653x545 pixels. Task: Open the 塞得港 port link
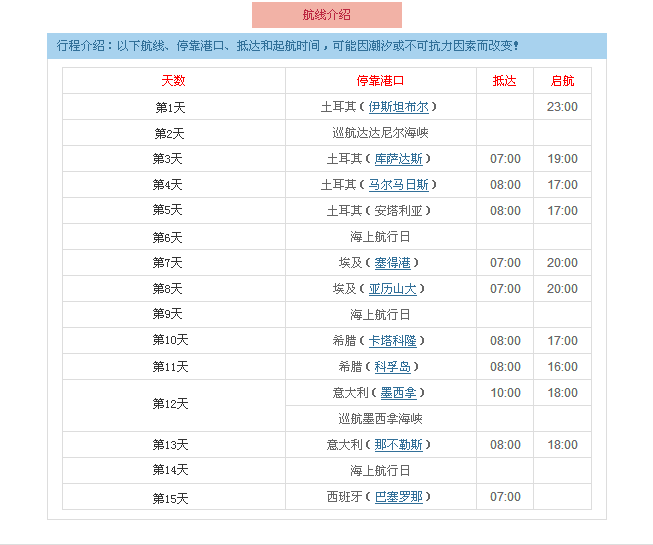tap(392, 263)
